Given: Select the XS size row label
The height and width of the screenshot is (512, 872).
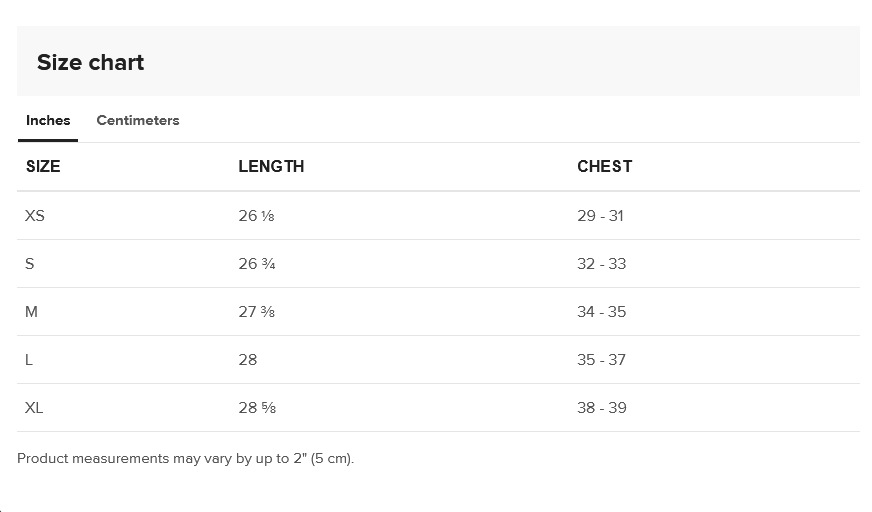Looking at the screenshot, I should tap(35, 216).
